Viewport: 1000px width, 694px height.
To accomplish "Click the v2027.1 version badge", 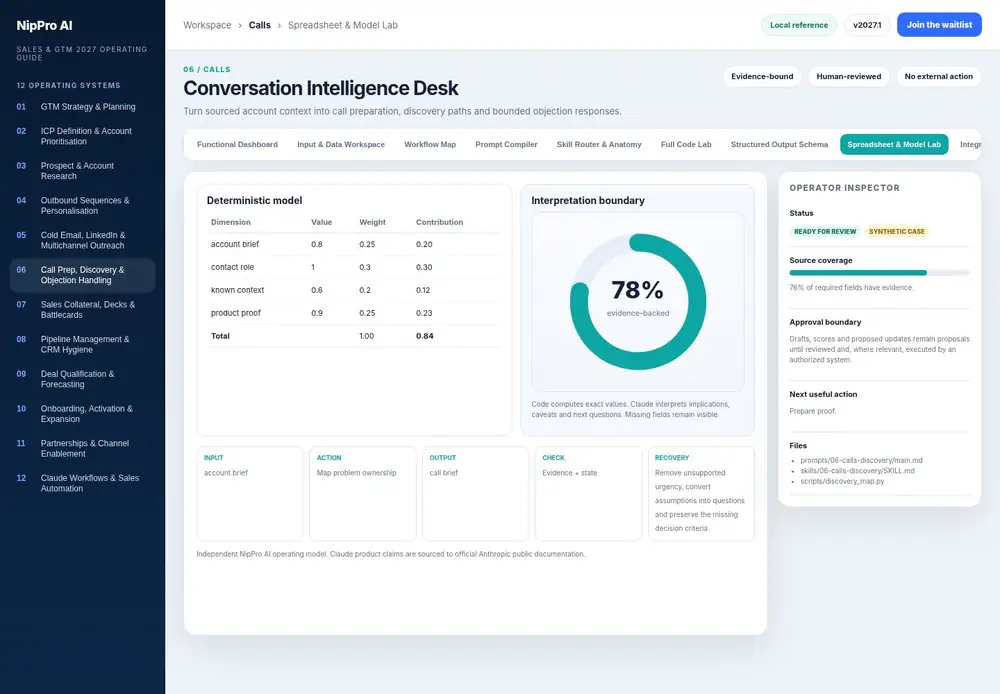I will 867,25.
